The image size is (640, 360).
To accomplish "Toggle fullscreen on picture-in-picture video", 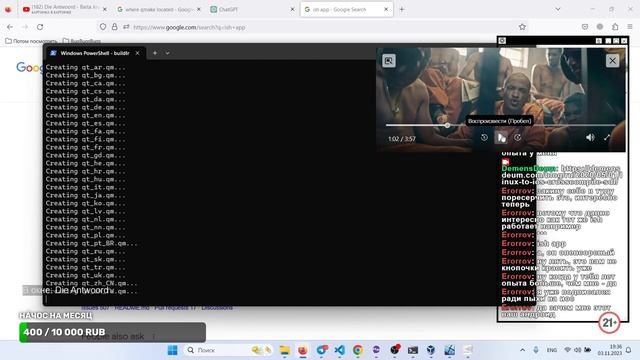I will click(607, 138).
